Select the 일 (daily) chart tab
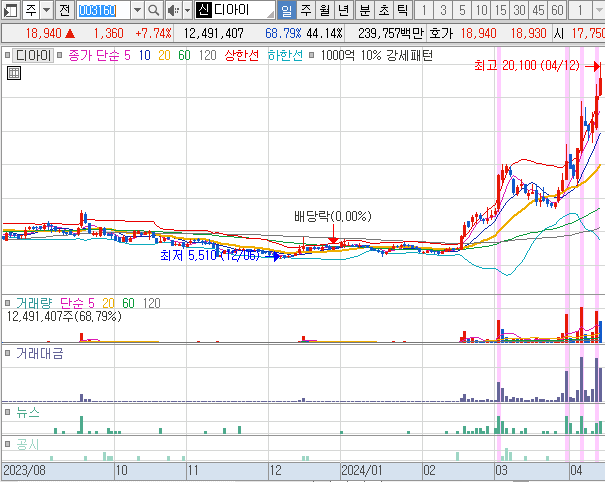This screenshot has width=605, height=482. pos(287,10)
